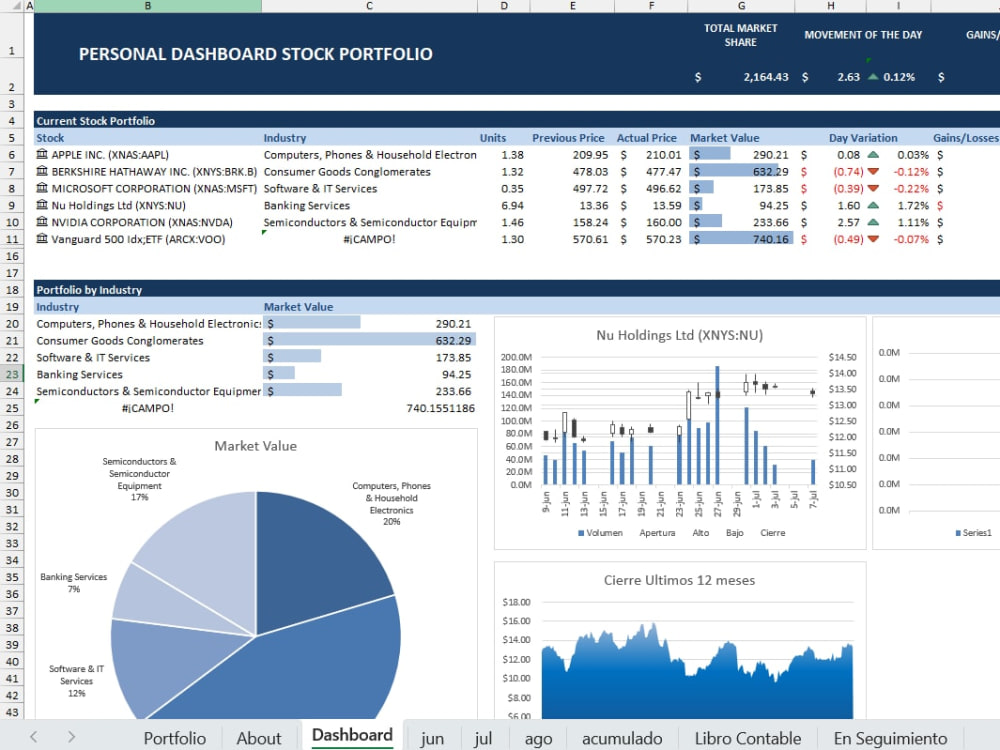Click the #¡CAMPO! error cell in row 11

(369, 239)
